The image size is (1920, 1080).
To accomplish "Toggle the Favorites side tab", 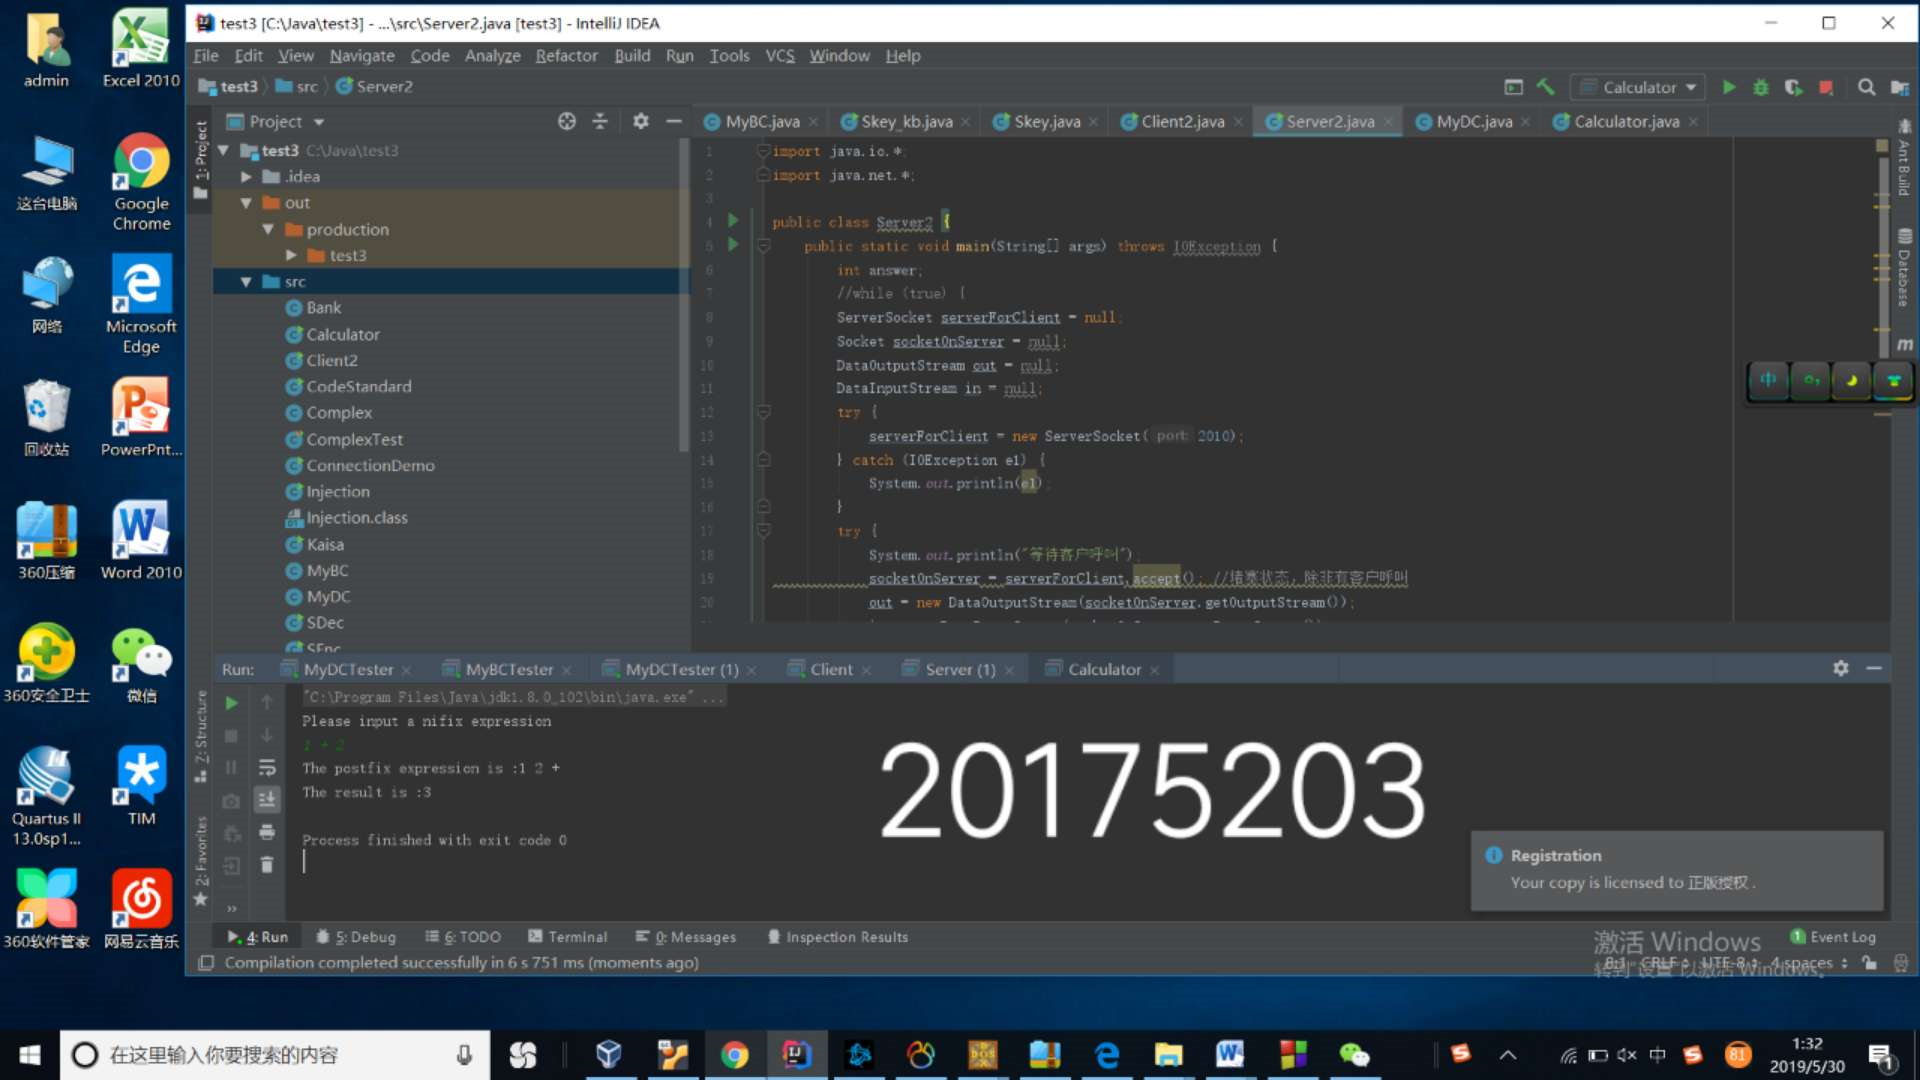I will click(201, 862).
